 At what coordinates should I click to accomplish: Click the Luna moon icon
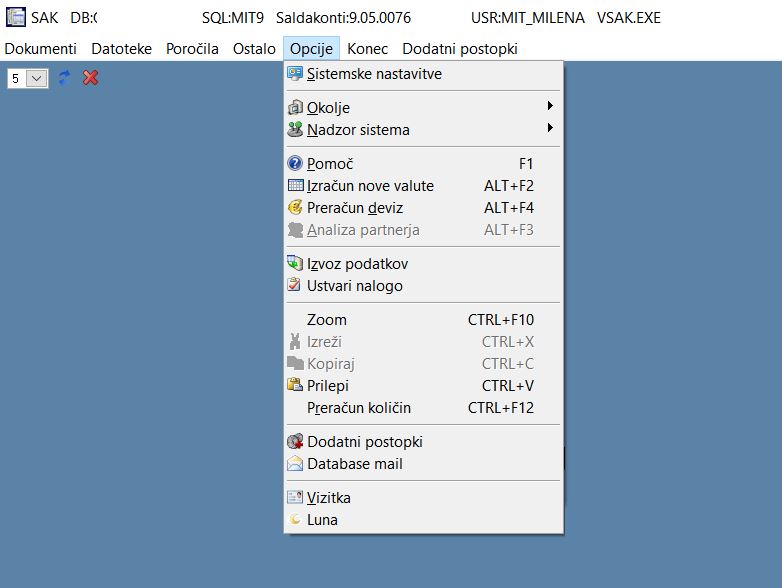click(x=295, y=520)
